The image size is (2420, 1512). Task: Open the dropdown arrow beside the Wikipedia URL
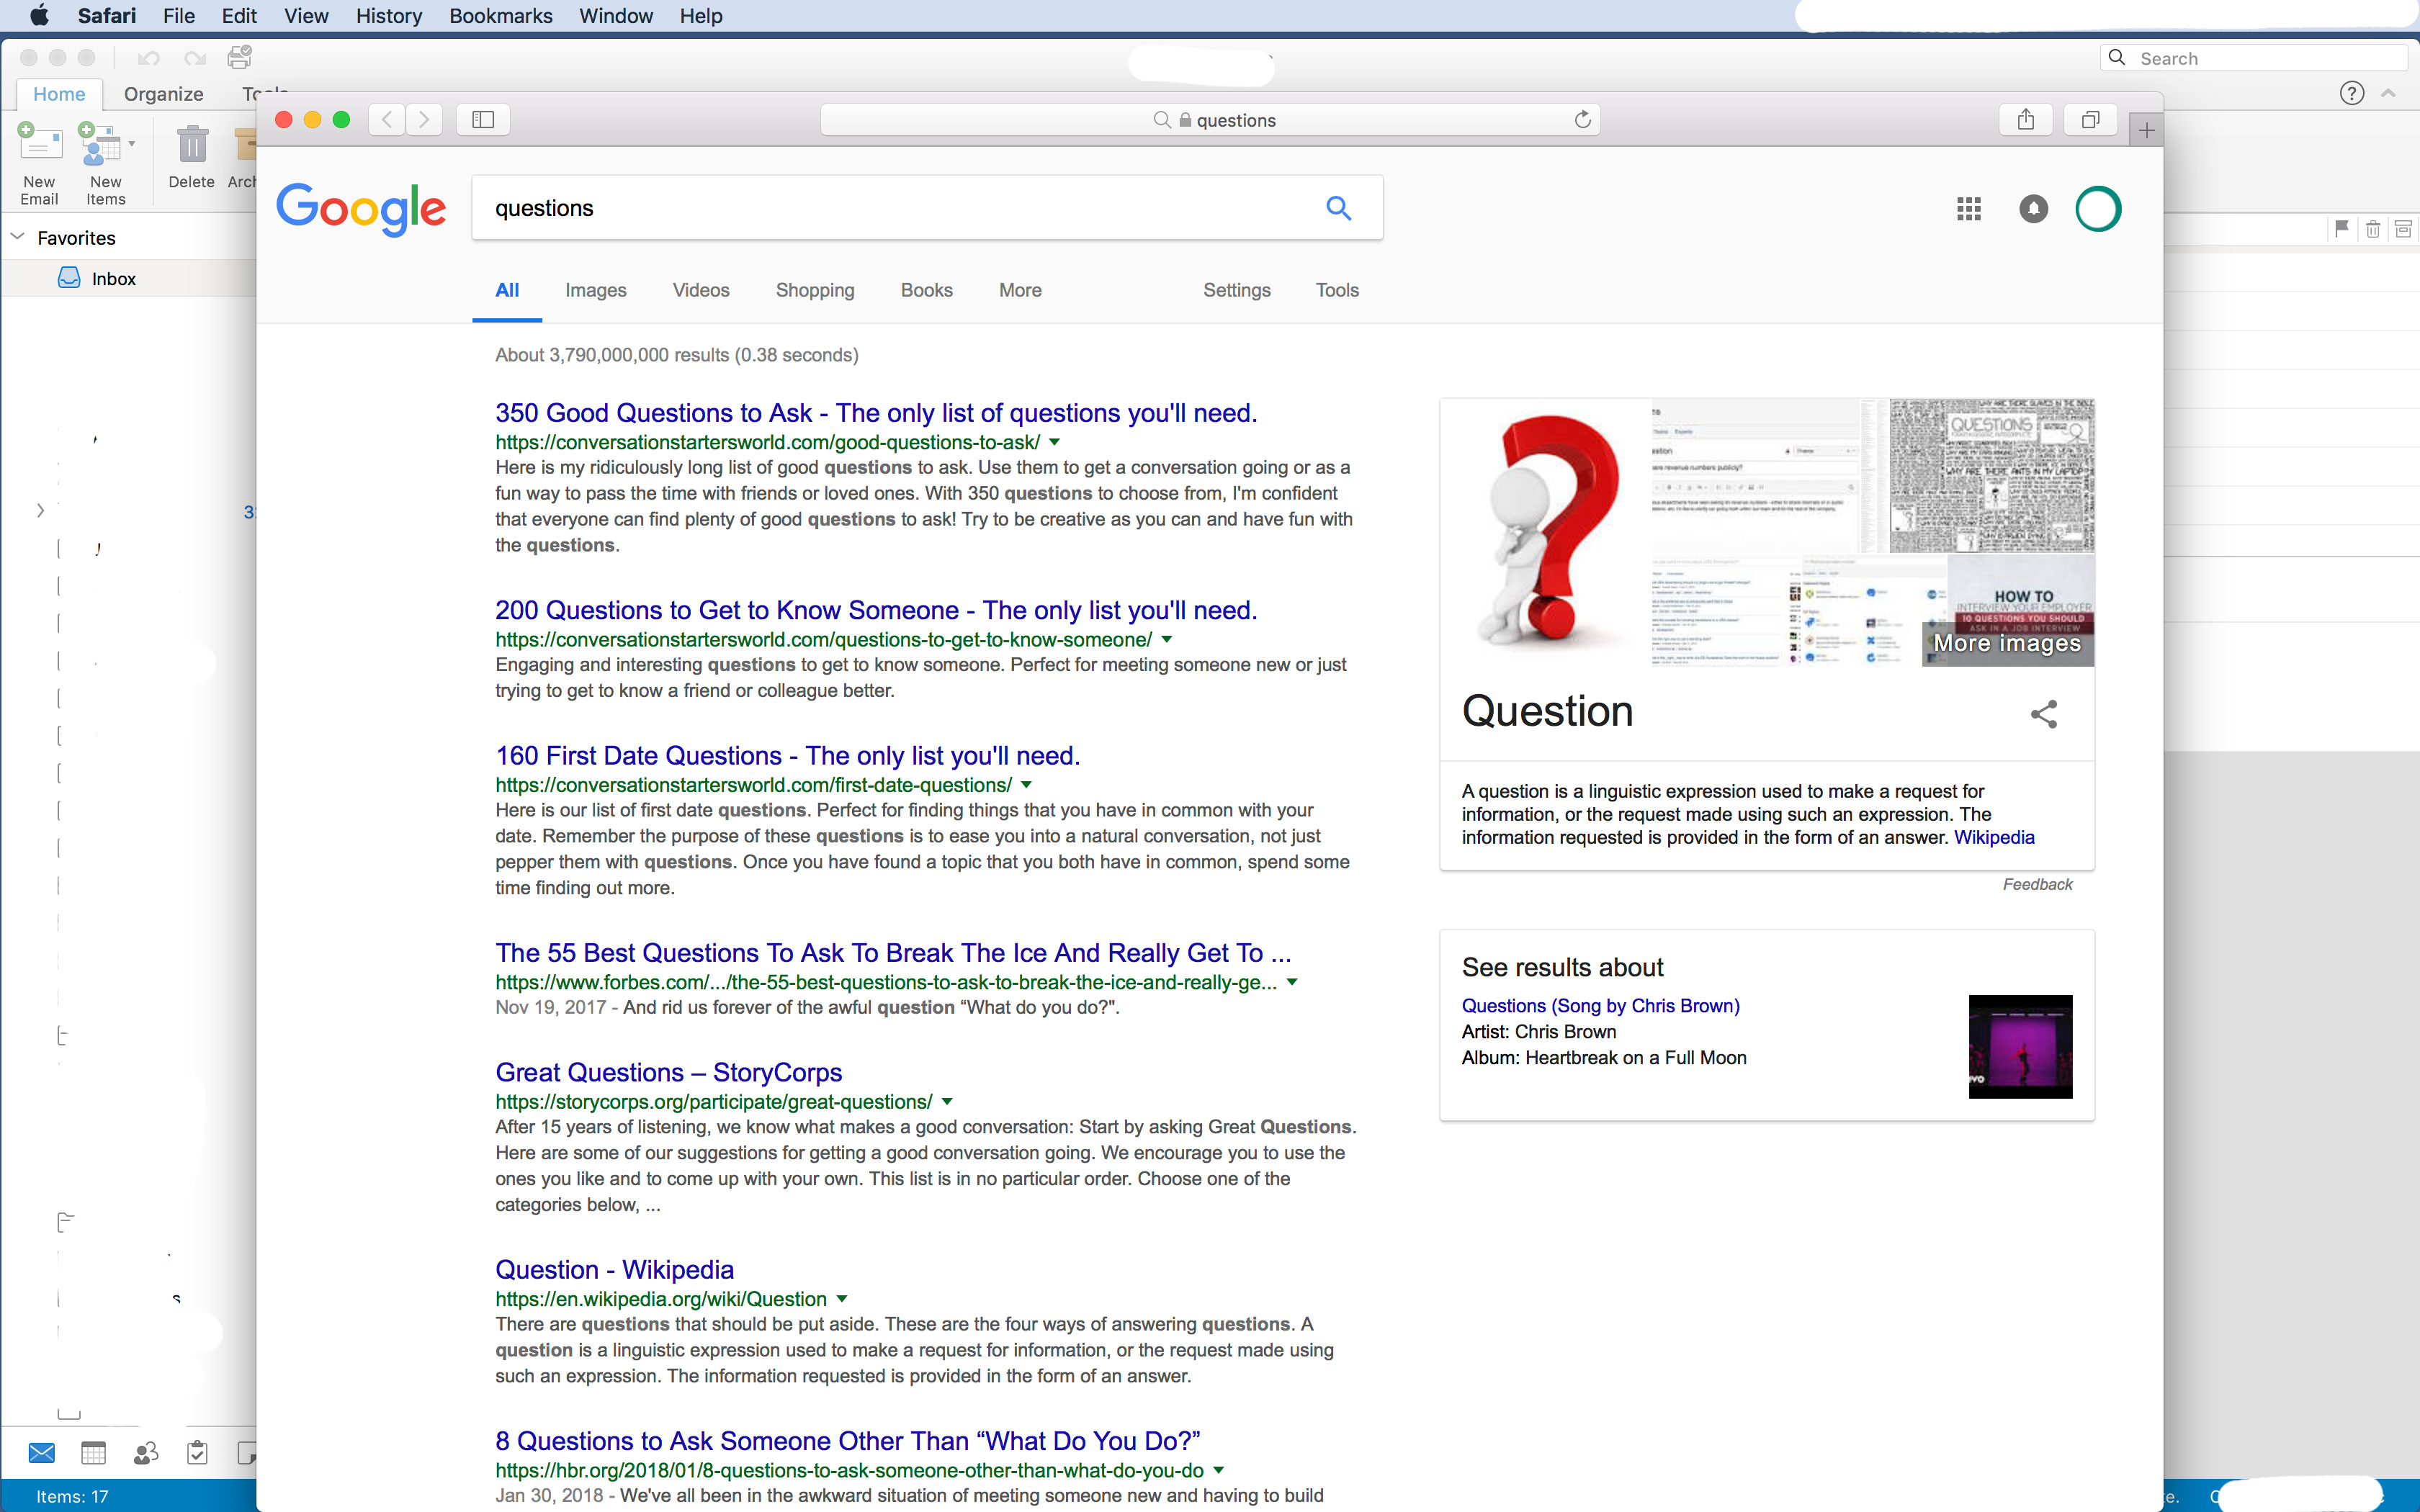click(x=842, y=1299)
